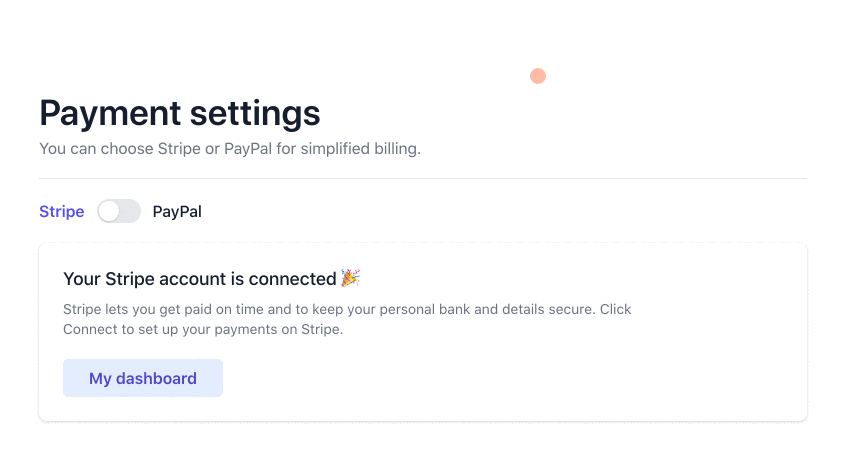Click the Payment settings heading
Viewport: 841px width, 466px height.
(x=180, y=113)
